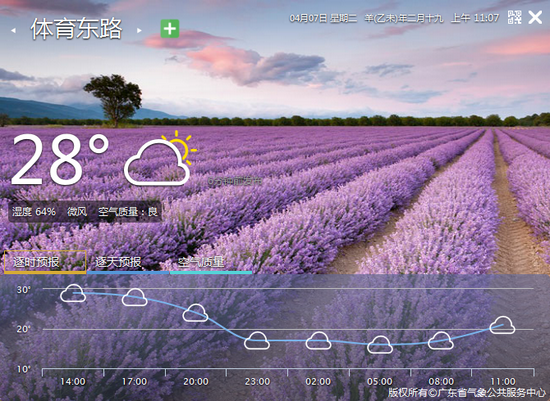Viewport: 550px width, 401px height.
Task: Click the green plus add-city icon
Action: coord(170,29)
